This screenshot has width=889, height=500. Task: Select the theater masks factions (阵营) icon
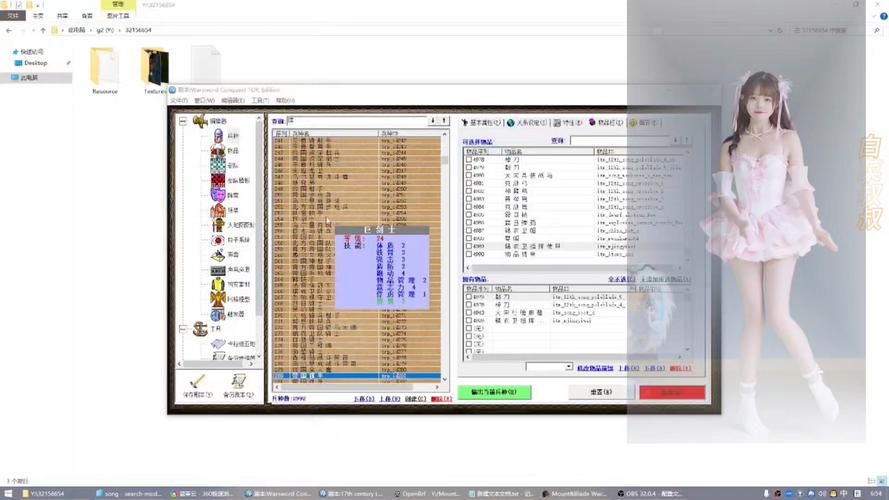tap(218, 195)
